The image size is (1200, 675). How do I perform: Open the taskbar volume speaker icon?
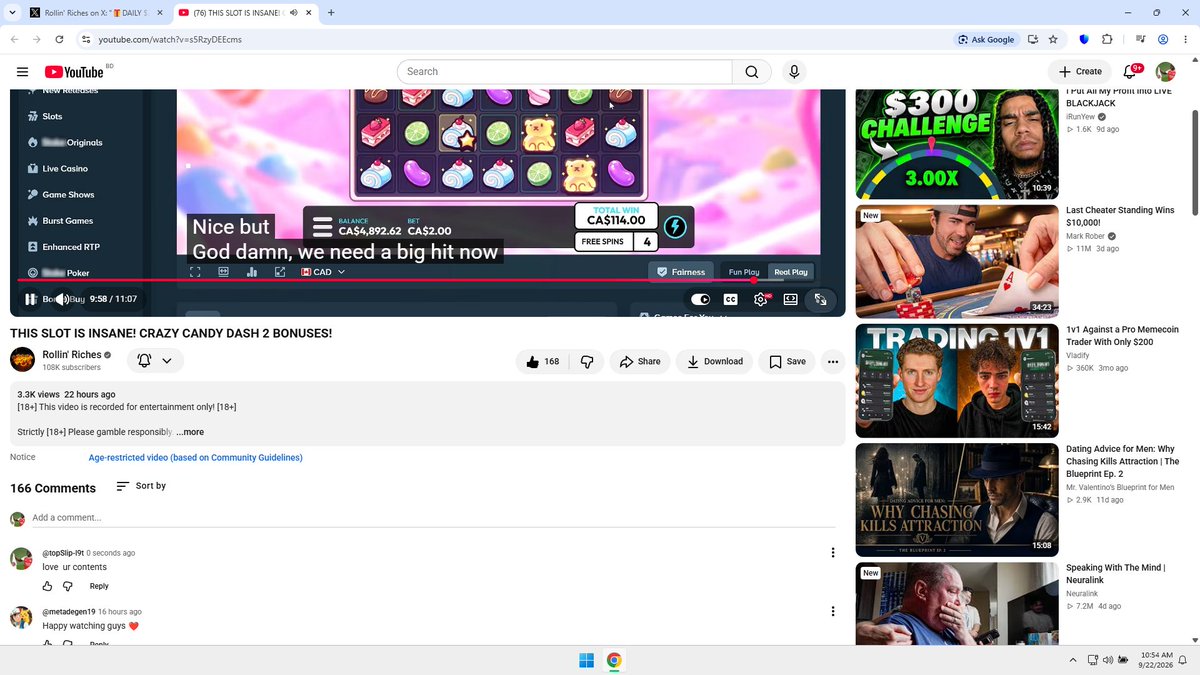pyautogui.click(x=1108, y=660)
